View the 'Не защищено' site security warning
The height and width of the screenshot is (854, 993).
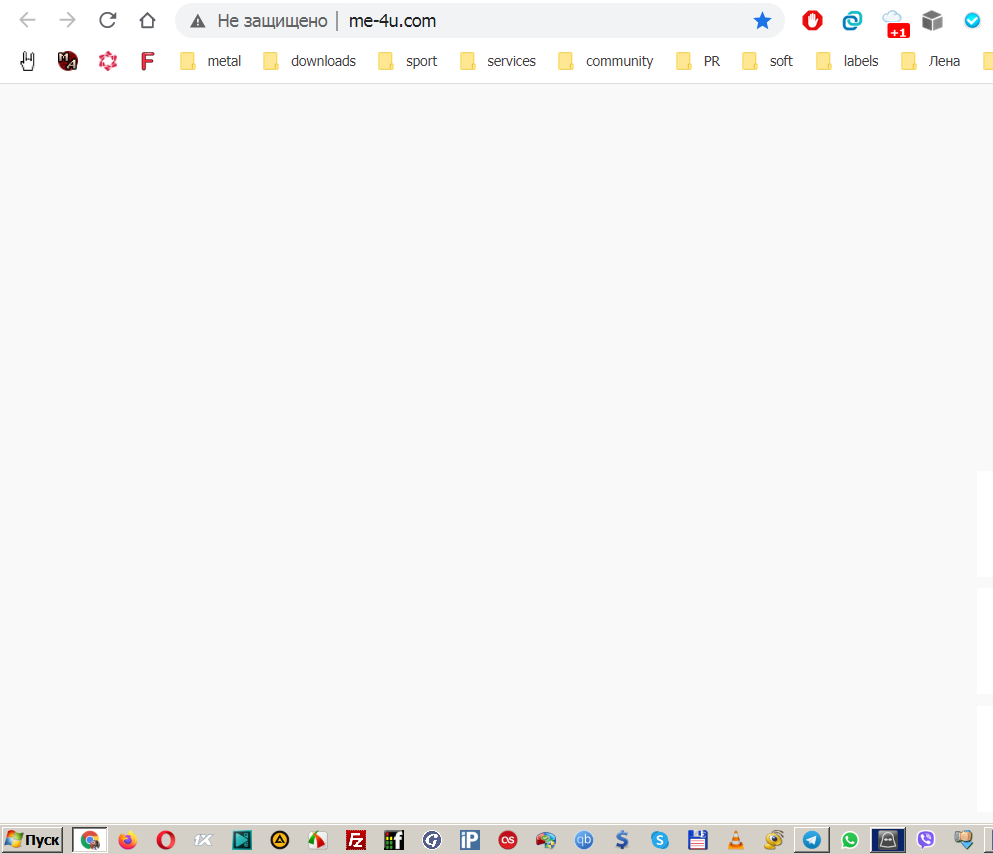[259, 21]
